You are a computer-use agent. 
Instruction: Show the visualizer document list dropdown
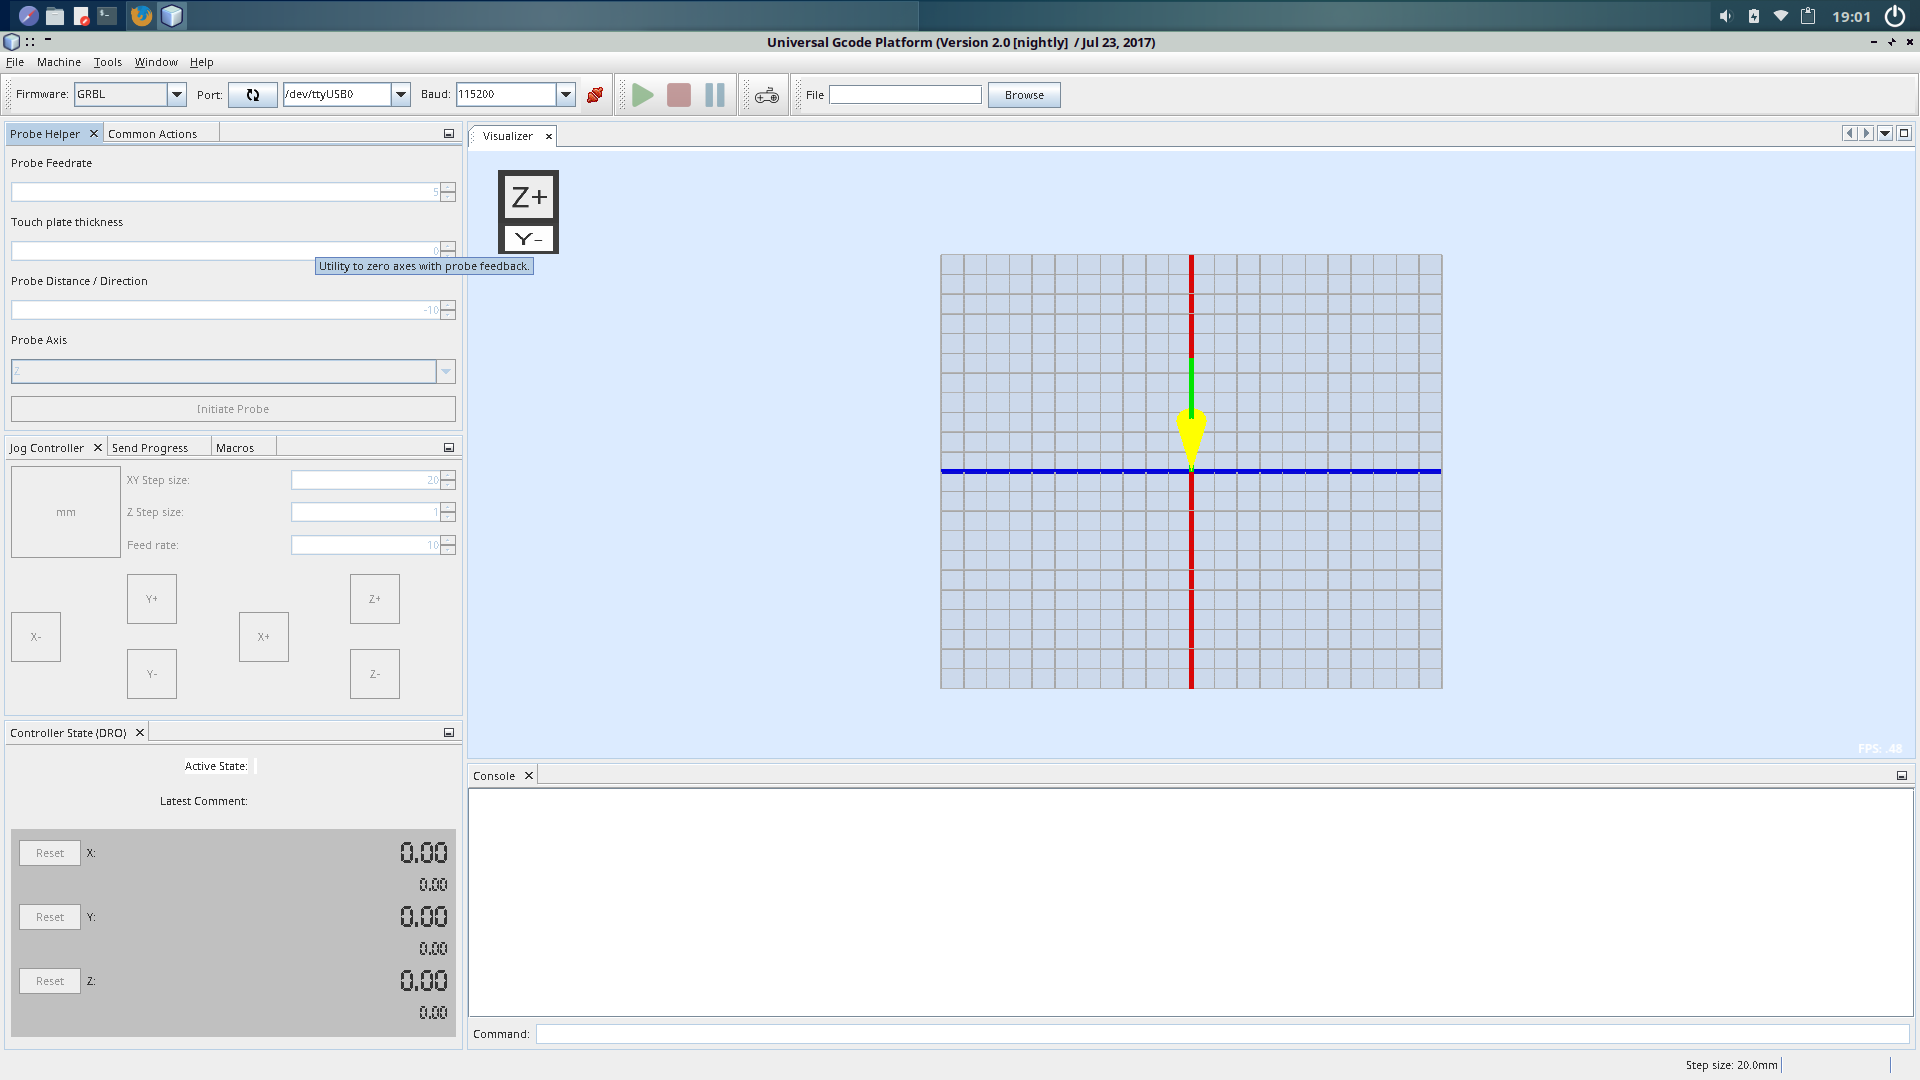pos(1885,134)
